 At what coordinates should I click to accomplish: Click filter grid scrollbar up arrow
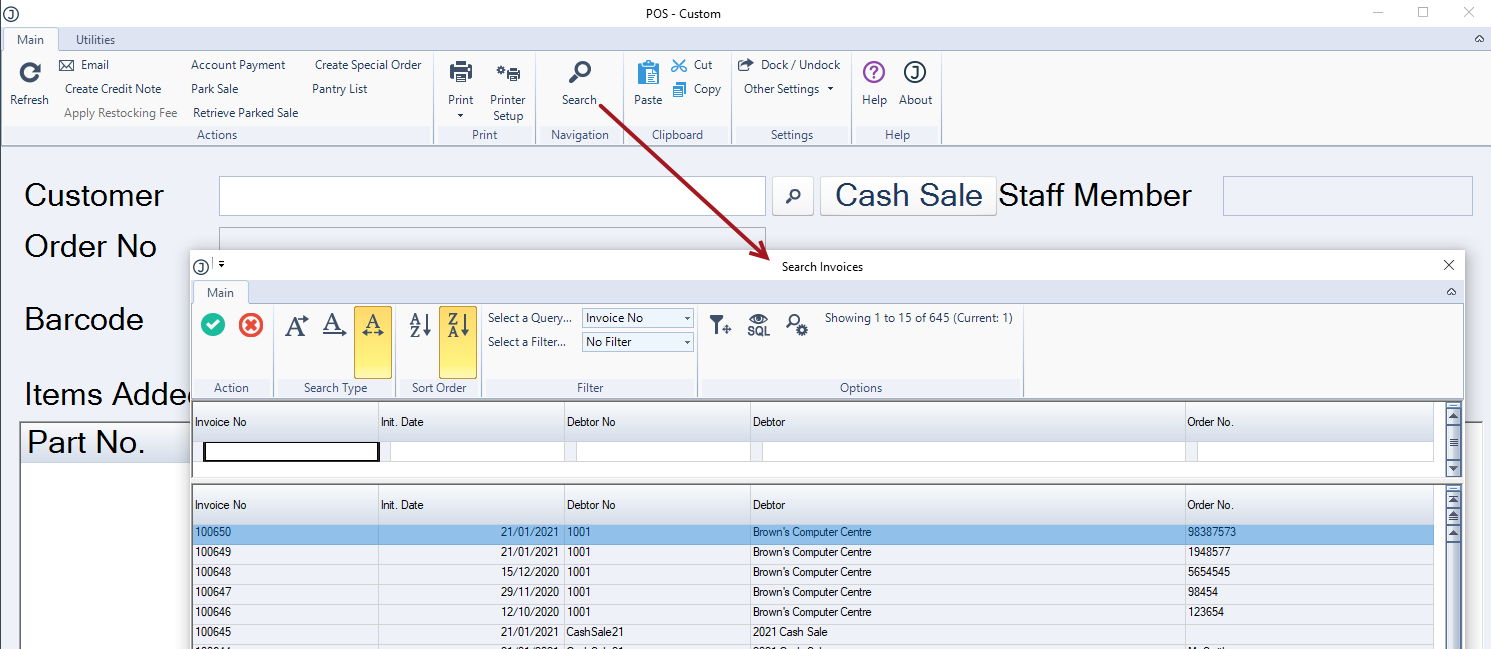click(x=1454, y=415)
